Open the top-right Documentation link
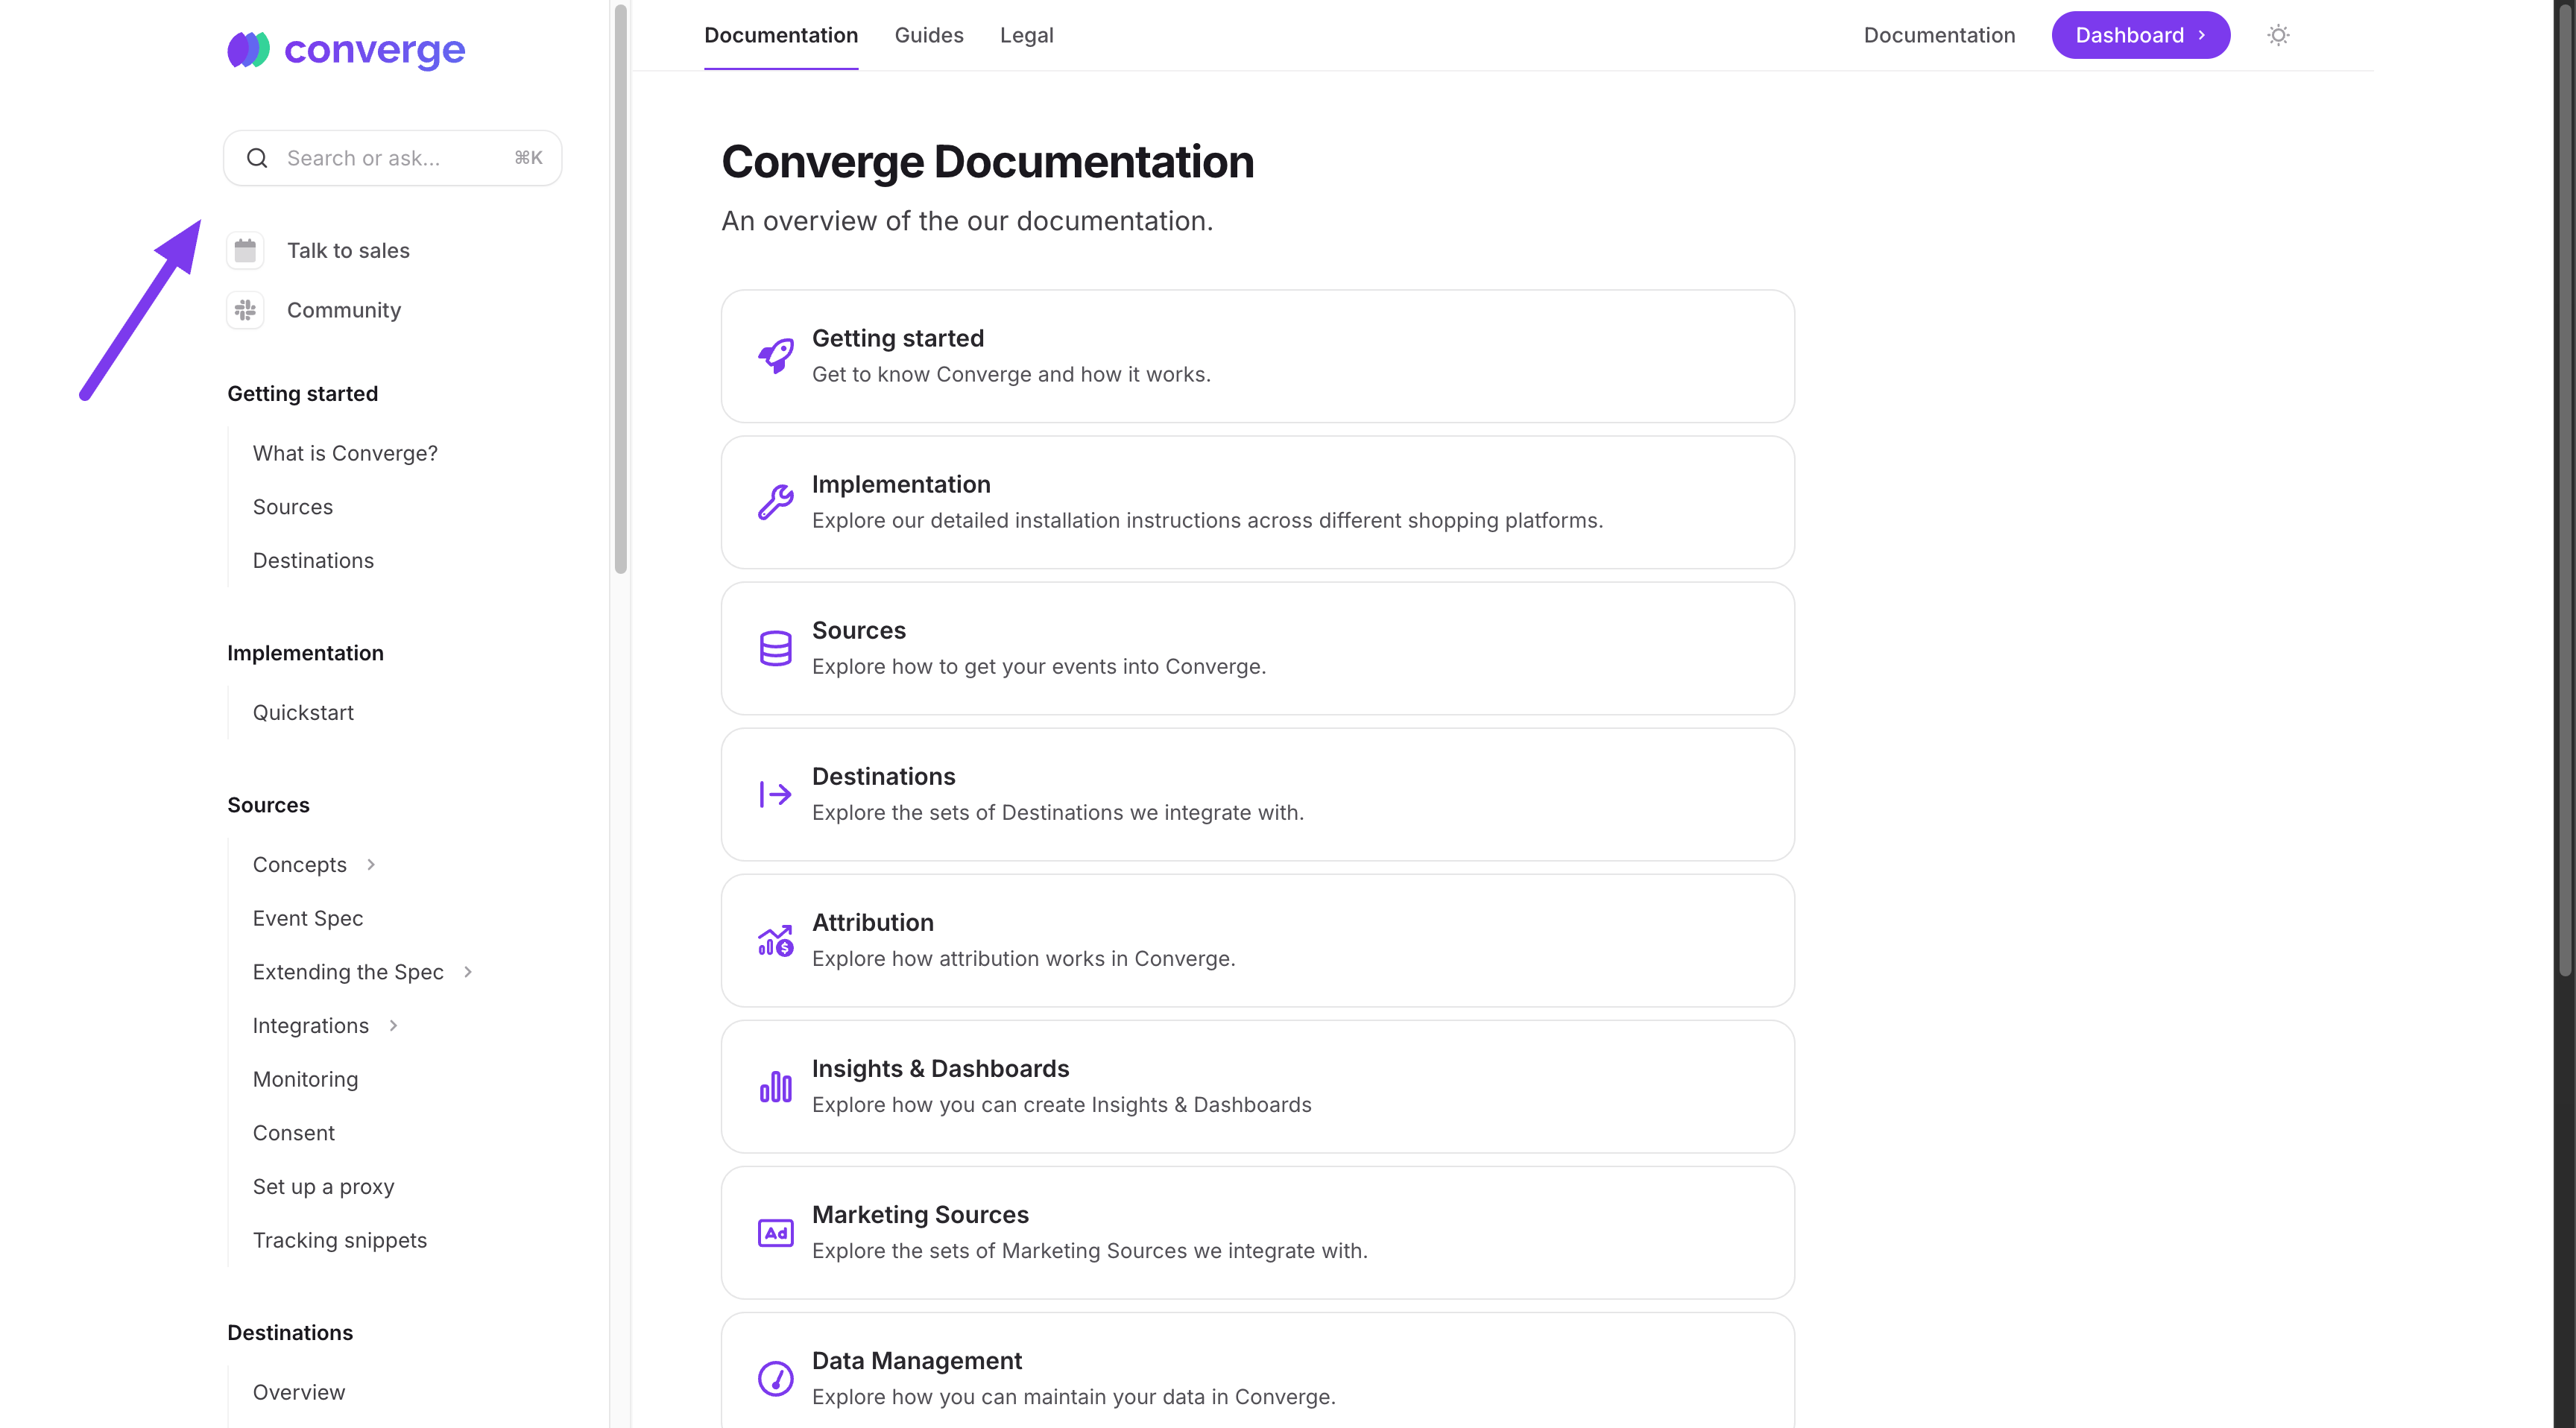Image resolution: width=2576 pixels, height=1428 pixels. point(1939,35)
